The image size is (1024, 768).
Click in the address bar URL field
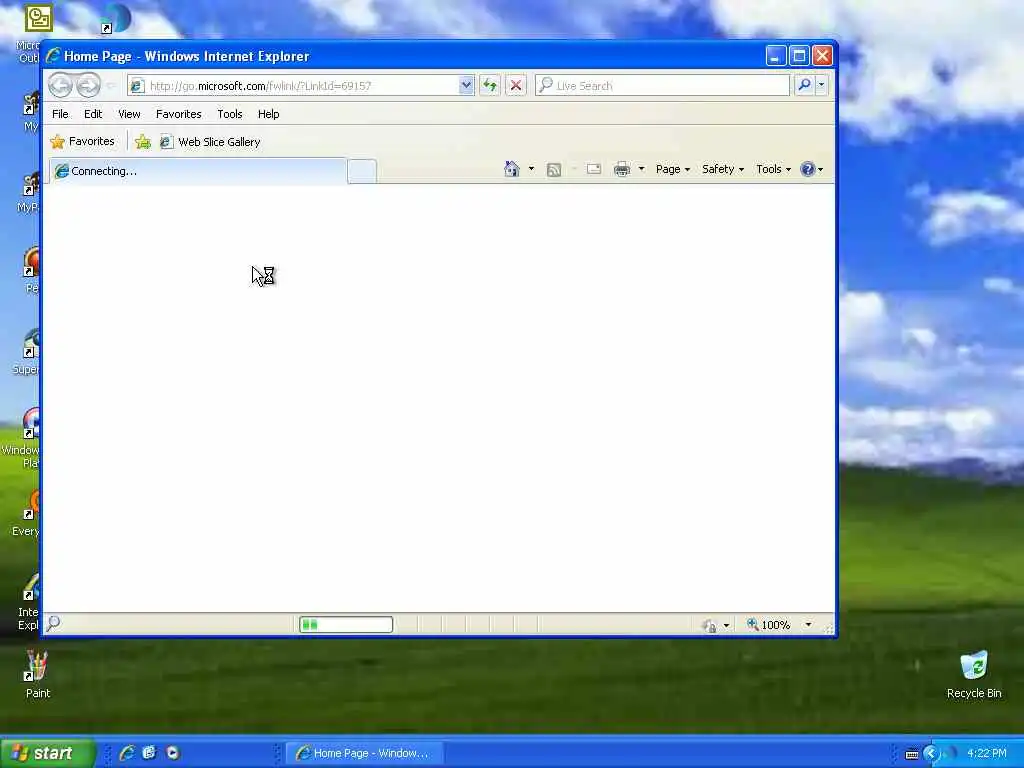(x=302, y=86)
